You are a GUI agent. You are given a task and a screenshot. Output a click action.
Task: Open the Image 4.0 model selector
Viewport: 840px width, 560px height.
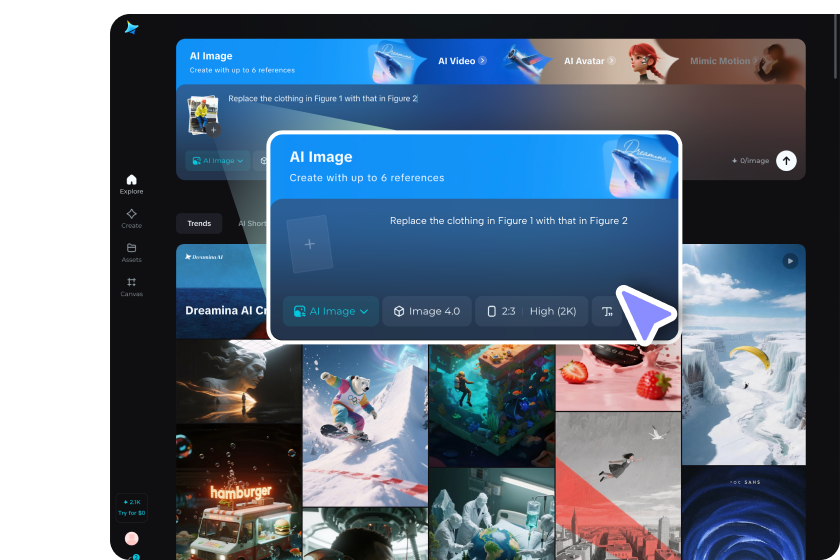[x=427, y=311]
